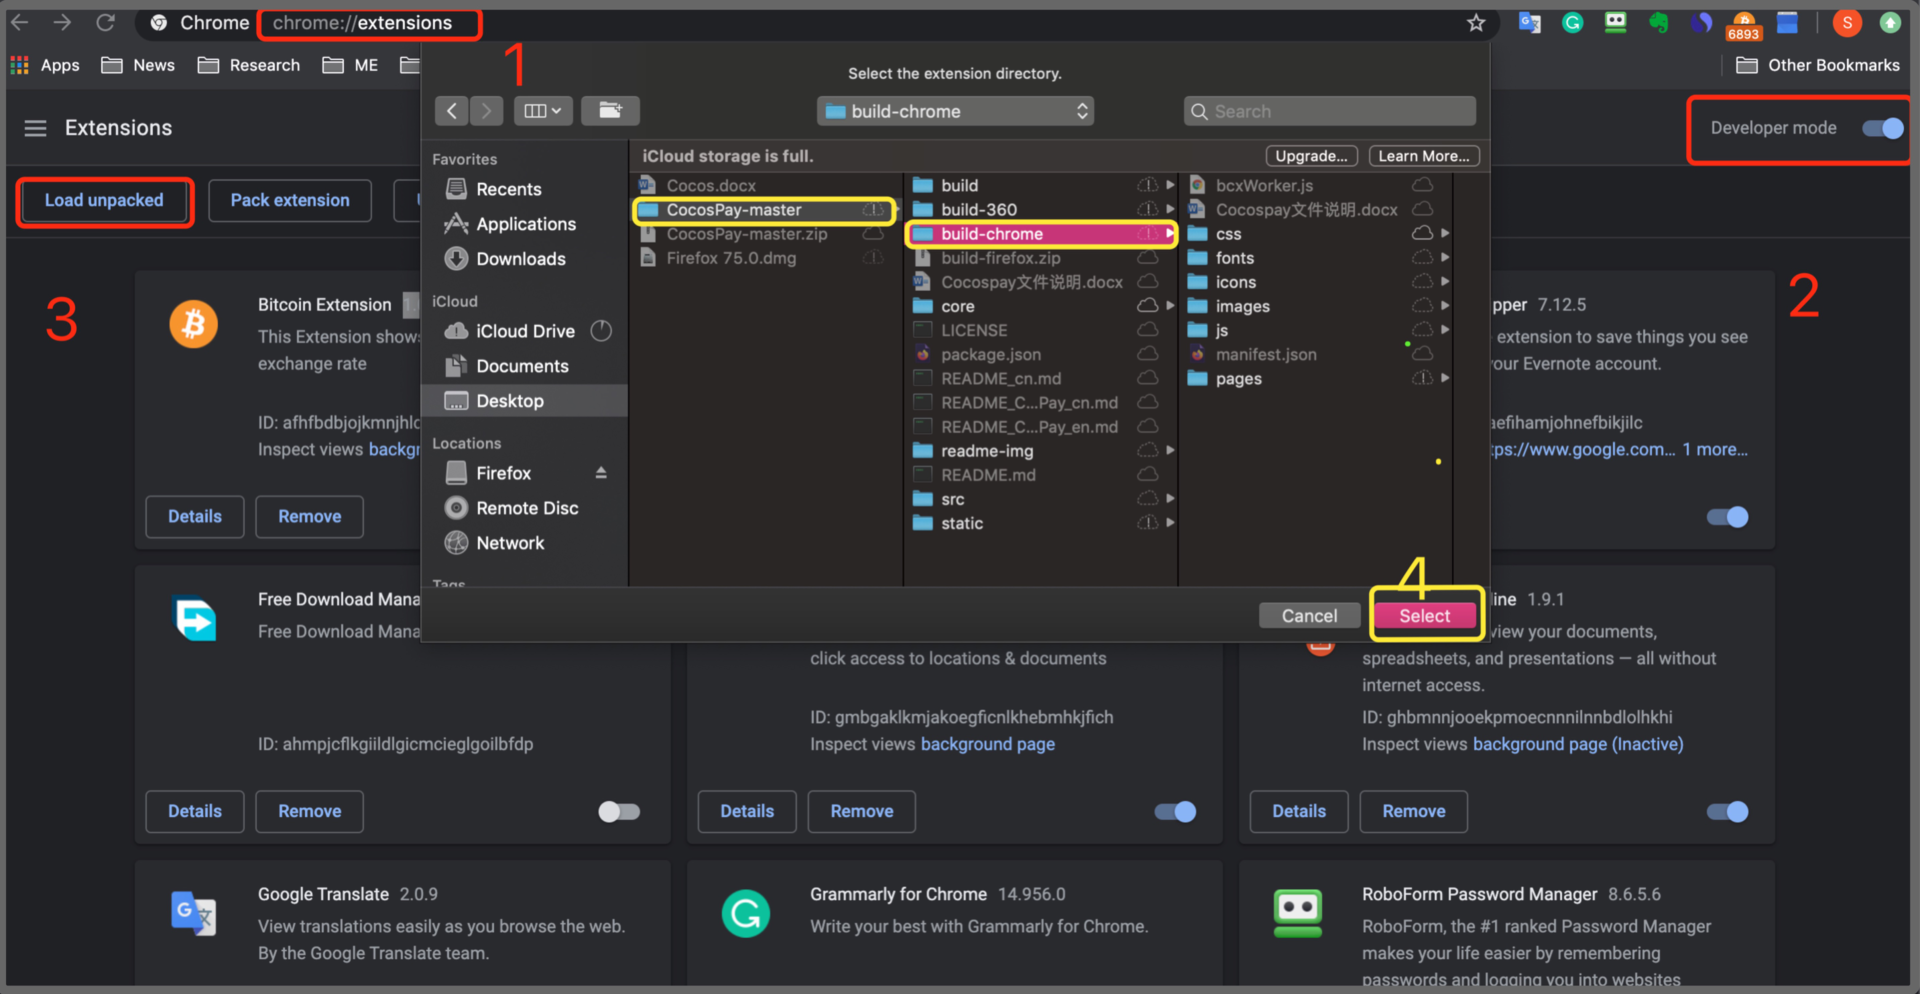This screenshot has width=1920, height=994.
Task: Select the CocosPay-master folder
Action: [x=765, y=210]
